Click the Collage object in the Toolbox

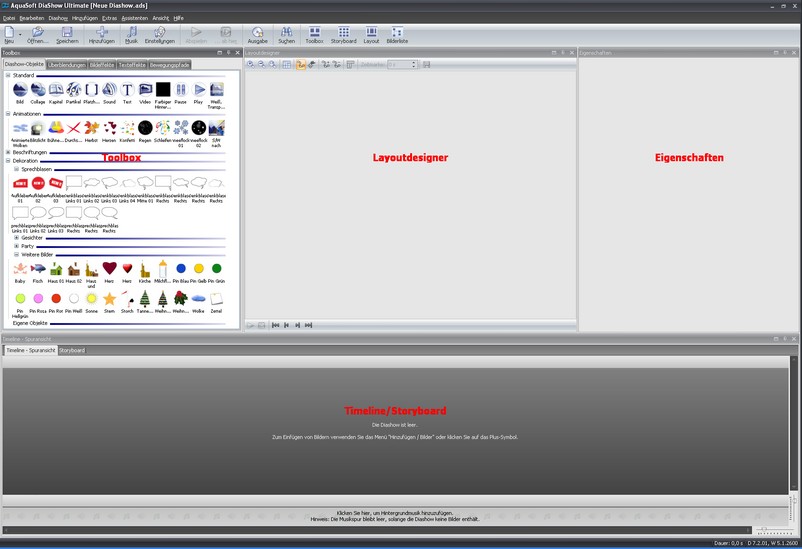pyautogui.click(x=38, y=91)
